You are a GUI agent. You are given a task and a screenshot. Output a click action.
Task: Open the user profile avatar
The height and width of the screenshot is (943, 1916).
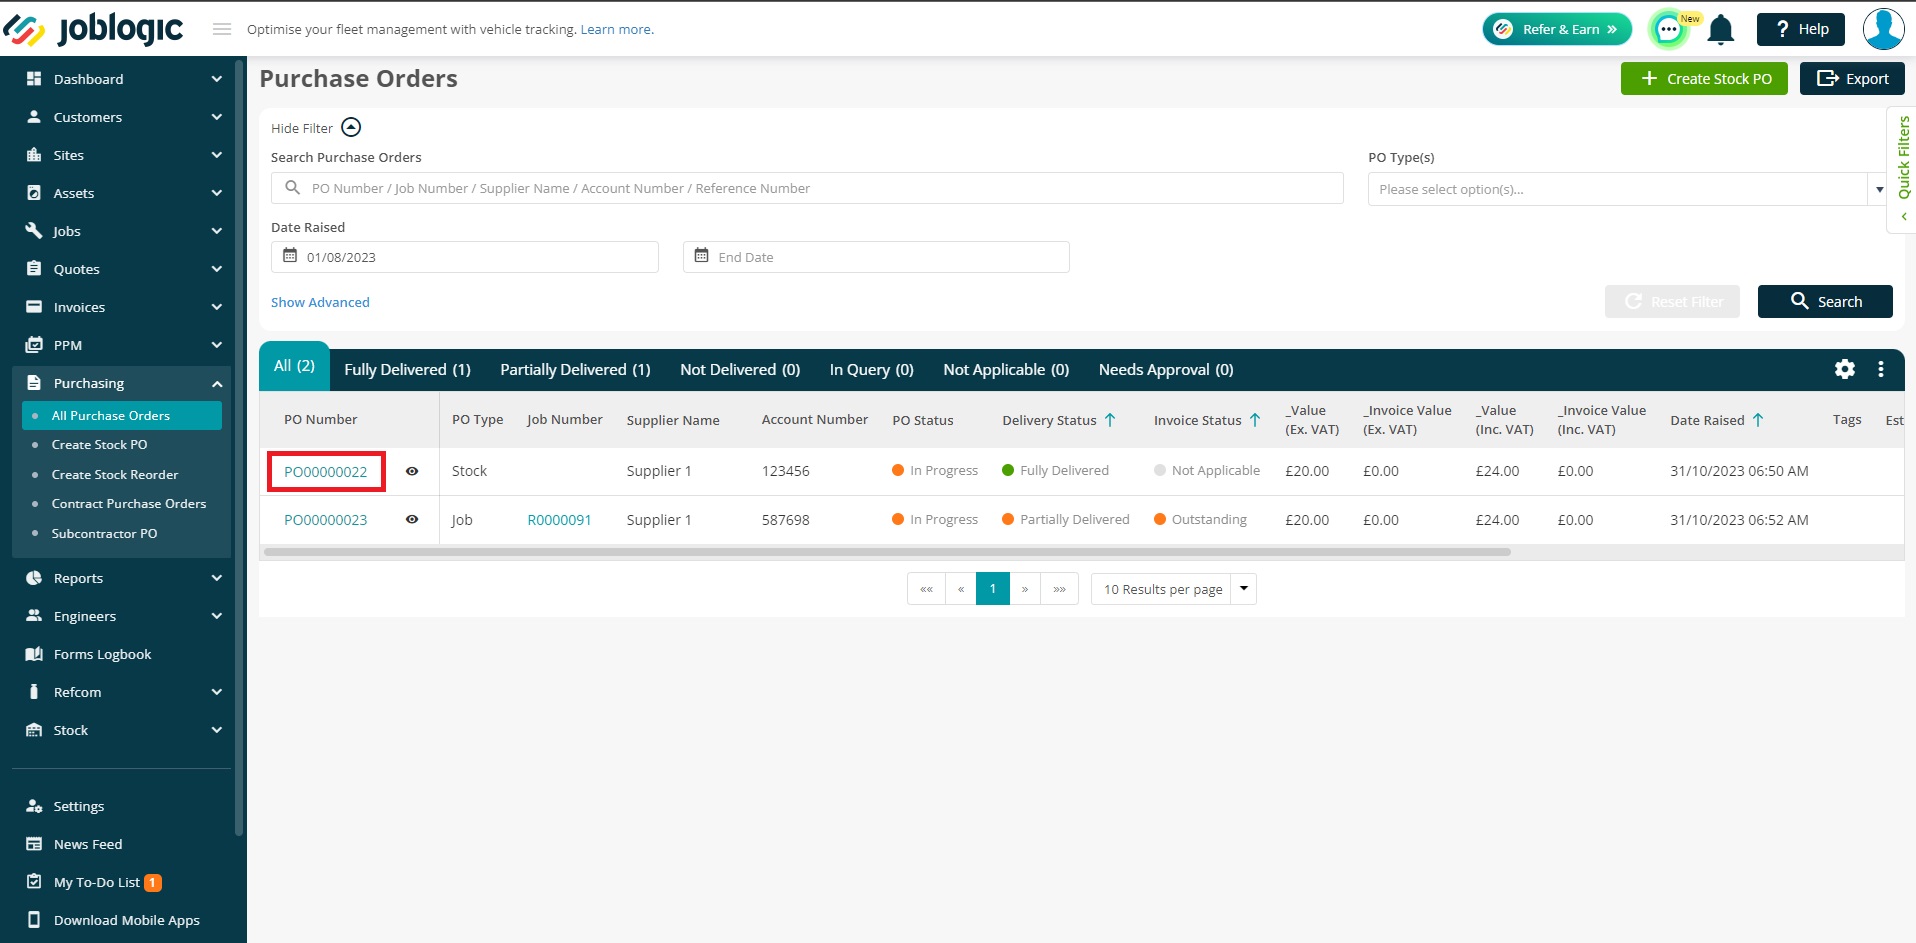pos(1883,29)
